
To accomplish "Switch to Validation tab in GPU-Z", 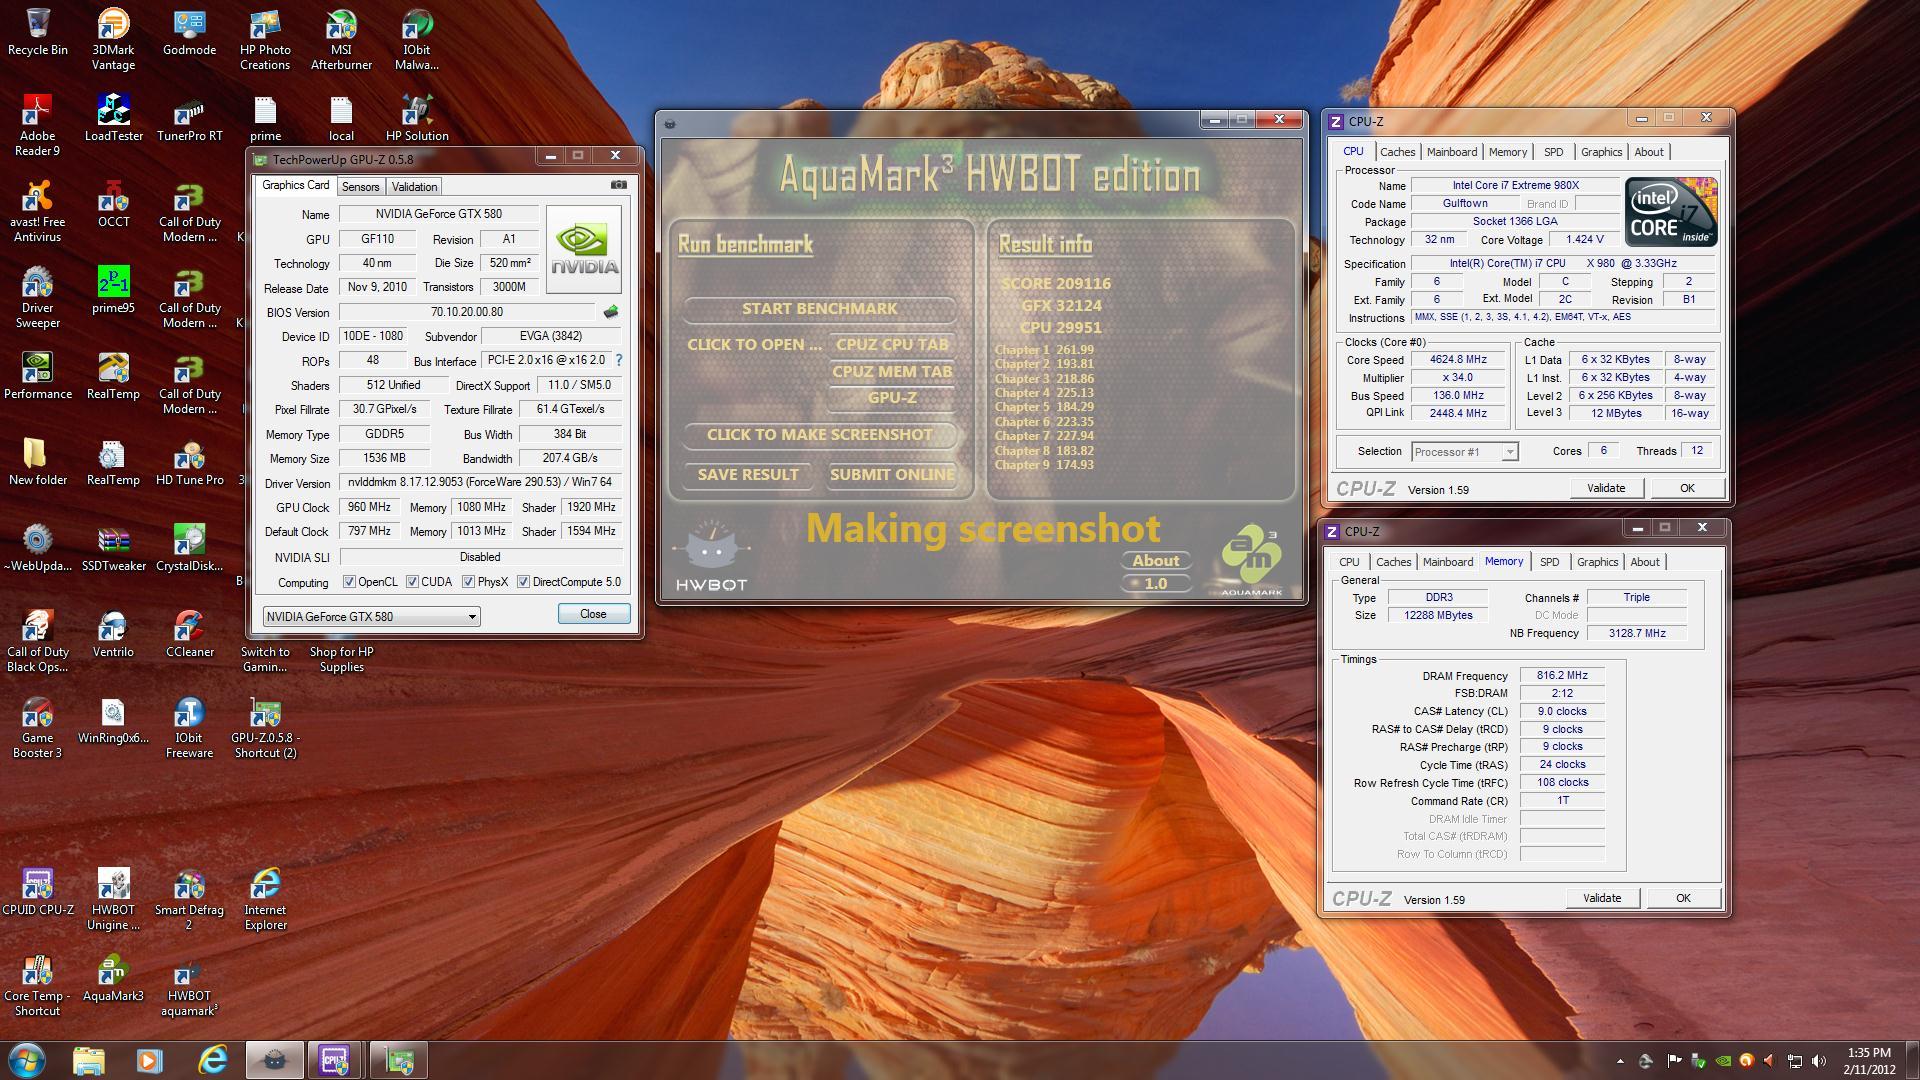I will 414,187.
